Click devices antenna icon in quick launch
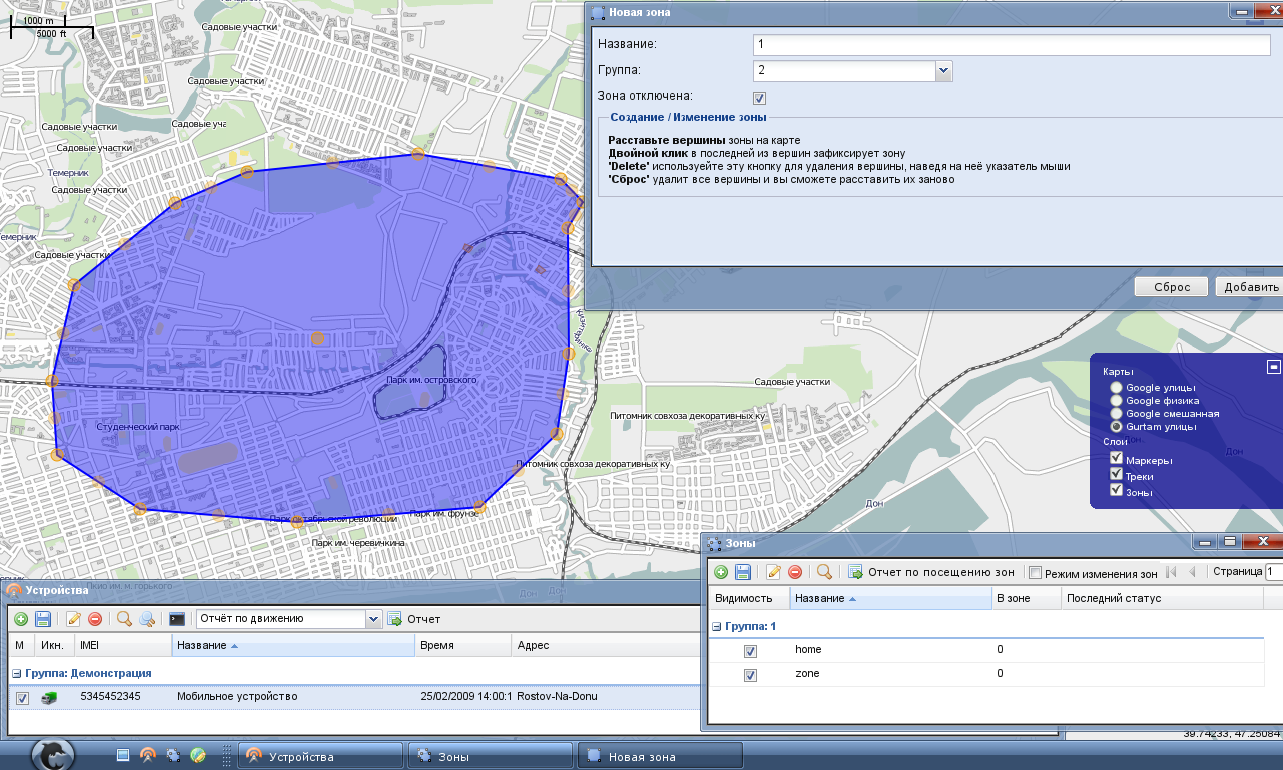Image resolution: width=1283 pixels, height=770 pixels. [x=148, y=755]
